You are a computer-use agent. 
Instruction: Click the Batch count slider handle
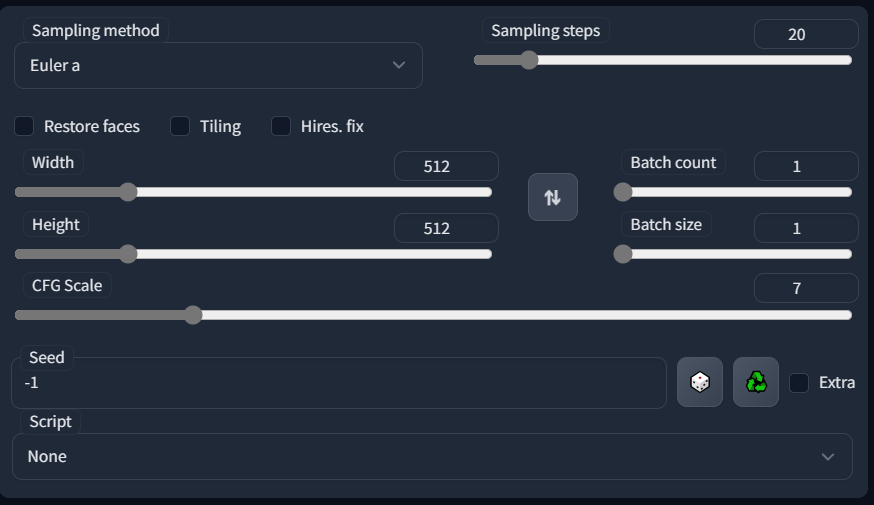(x=623, y=192)
